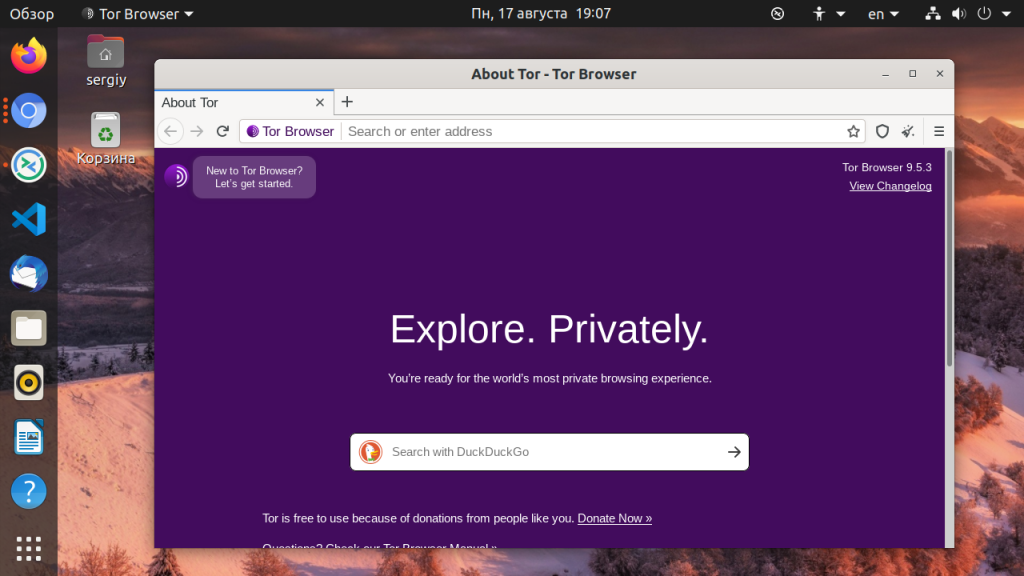Click the forward navigation arrow
The image size is (1024, 576).
tap(196, 131)
